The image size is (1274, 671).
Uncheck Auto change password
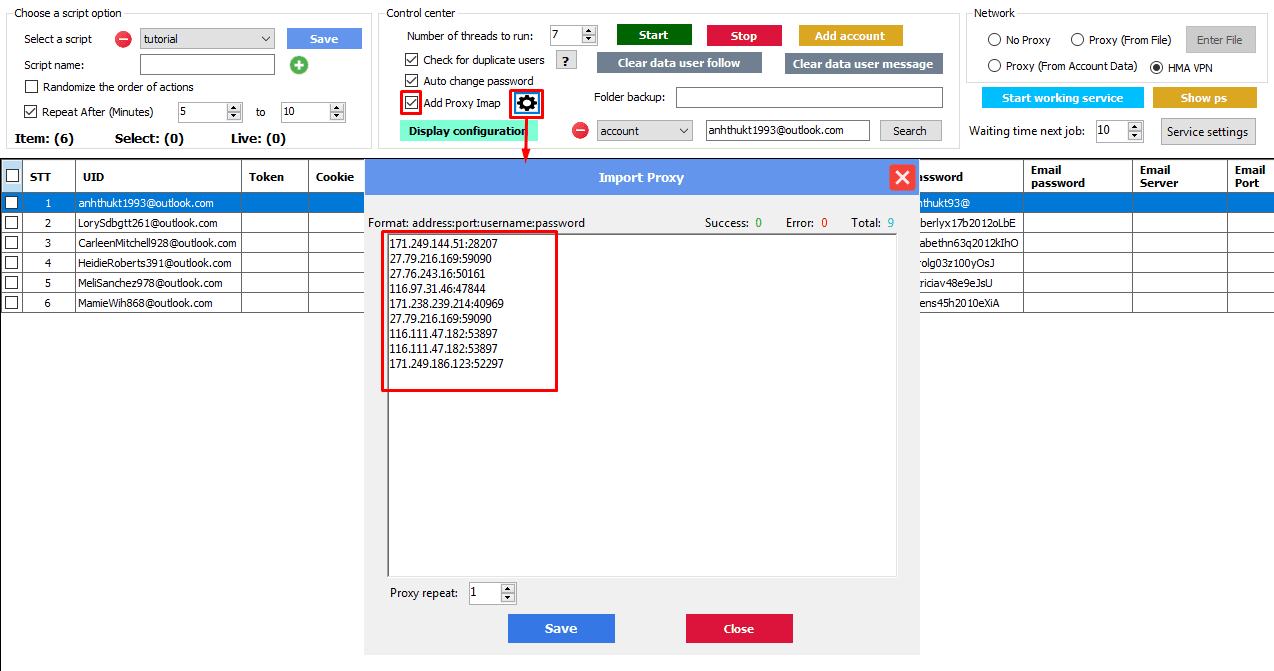point(412,81)
